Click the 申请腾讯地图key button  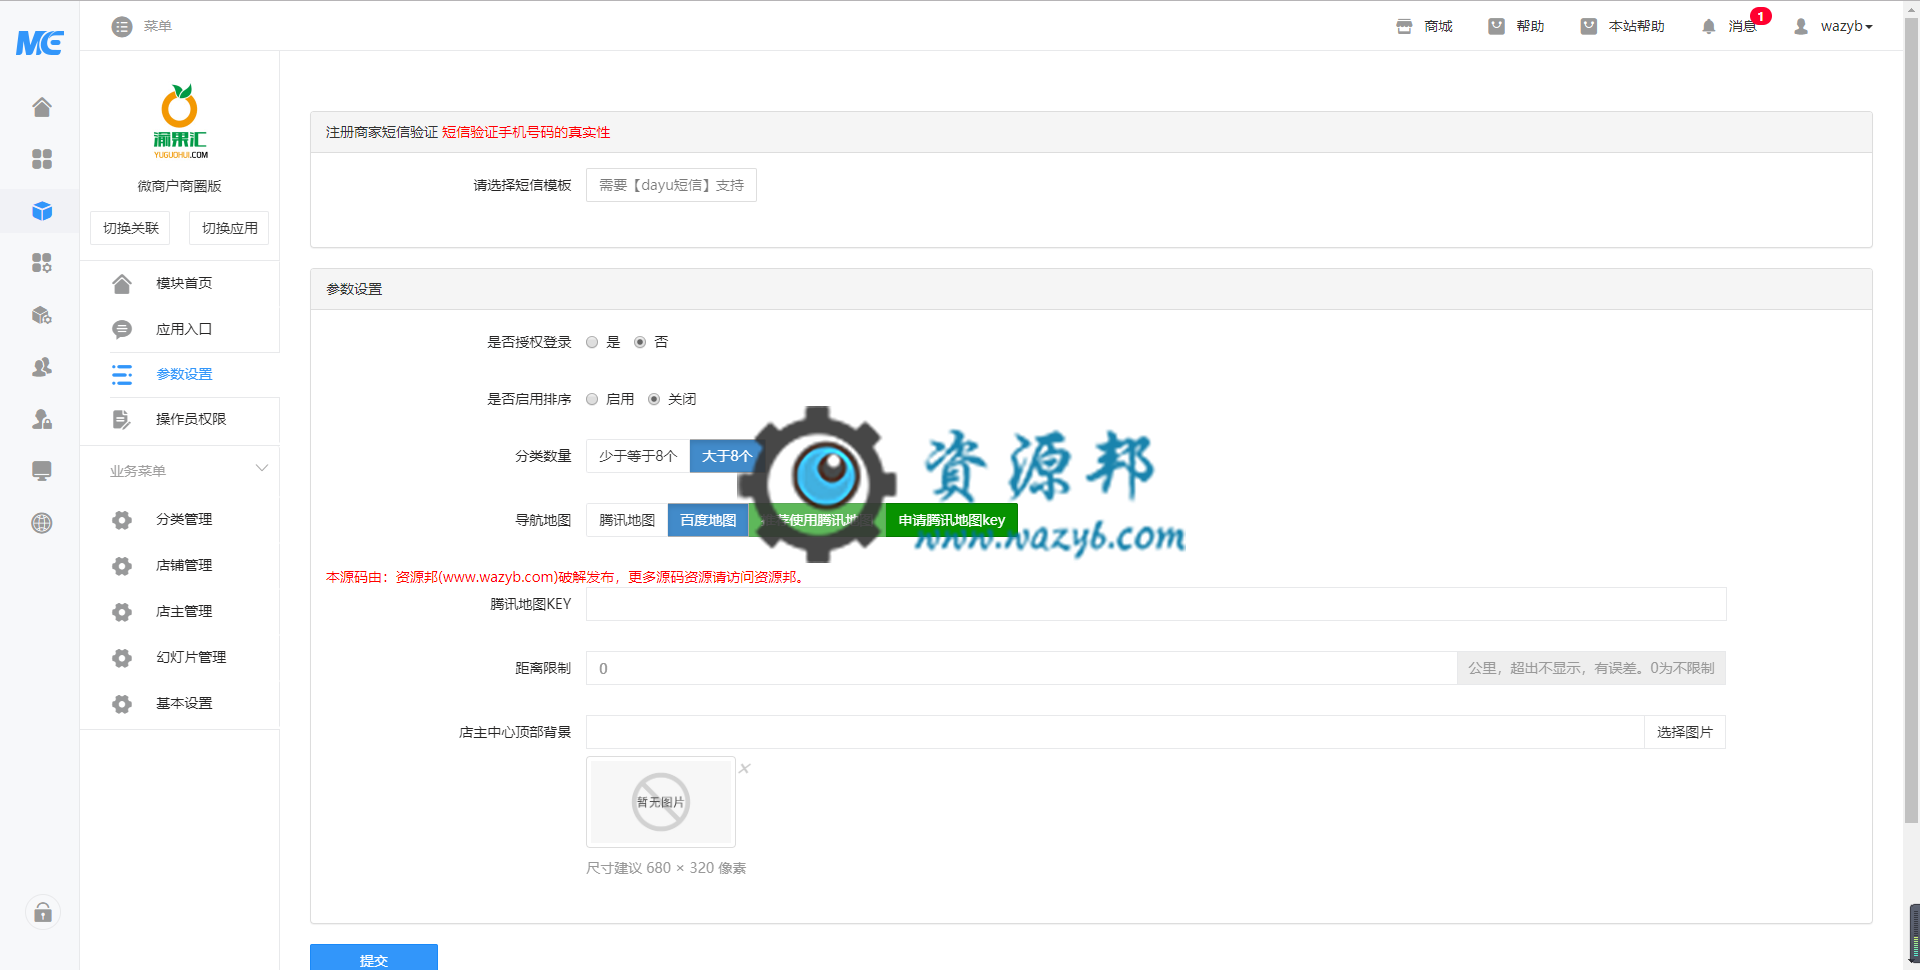(951, 520)
